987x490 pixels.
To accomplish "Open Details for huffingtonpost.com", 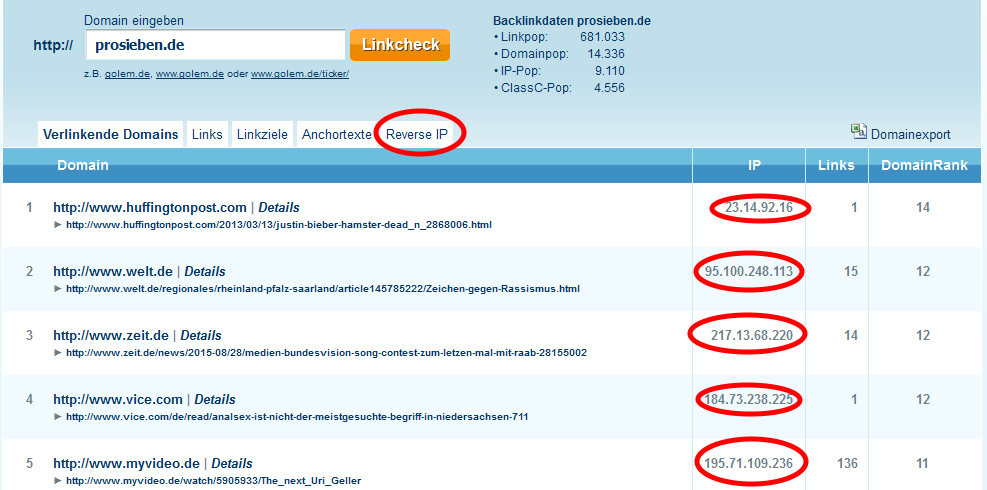I will click(279, 207).
